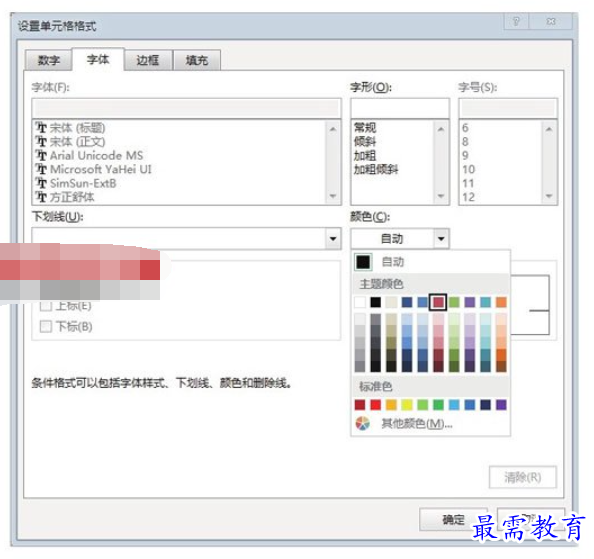Select the 字体 tab

pos(98,59)
